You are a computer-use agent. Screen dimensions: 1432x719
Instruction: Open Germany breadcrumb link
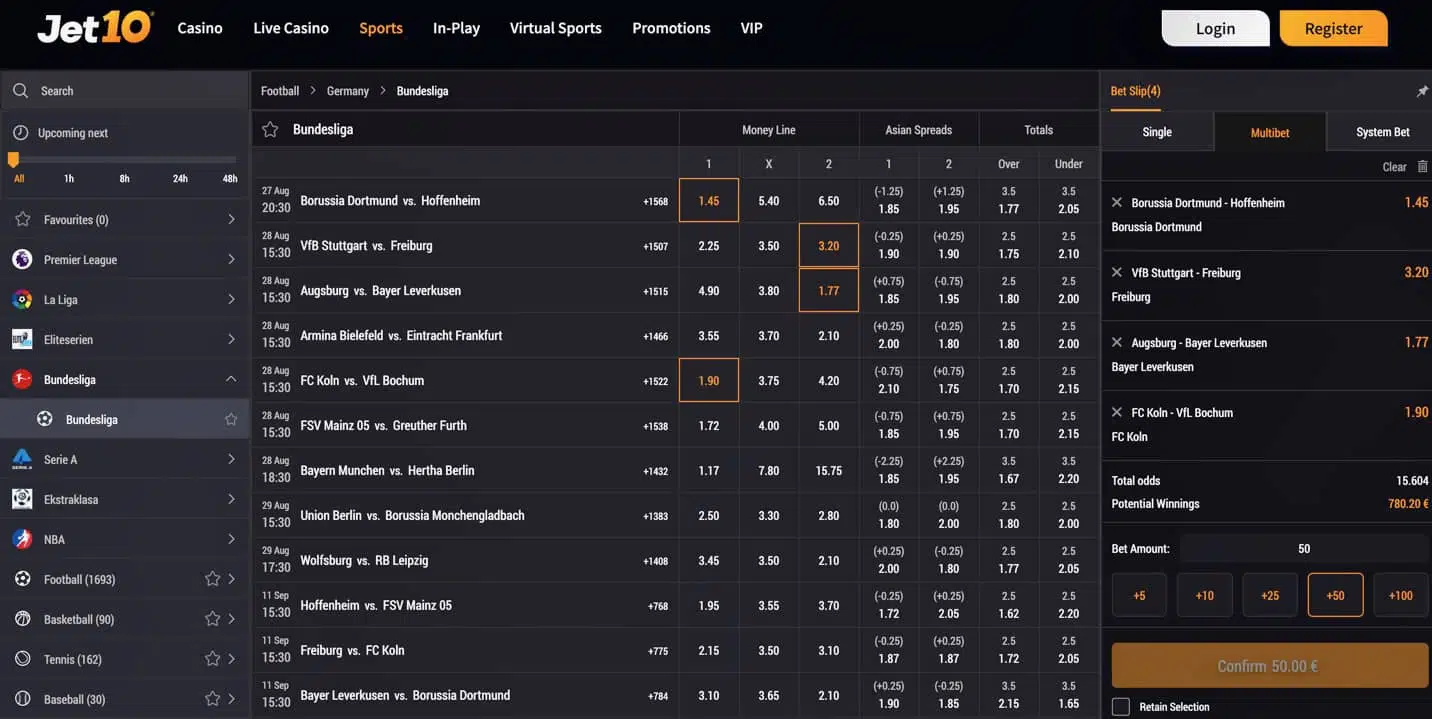[x=348, y=91]
